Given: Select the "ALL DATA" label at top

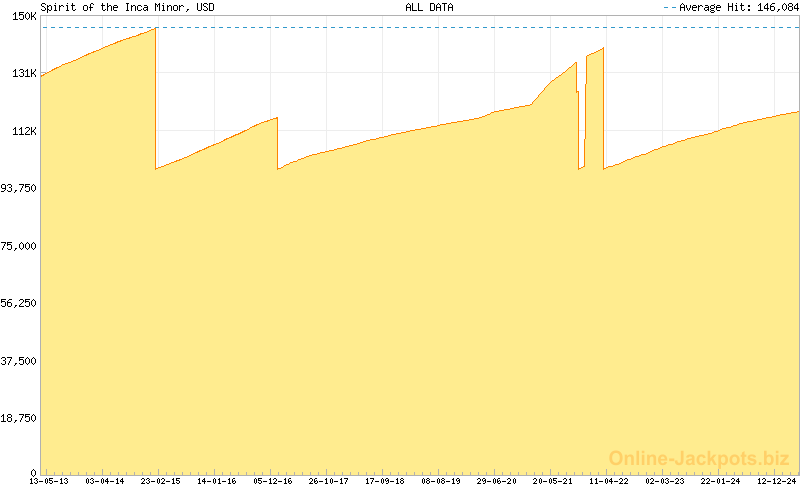Looking at the screenshot, I should tap(428, 7).
